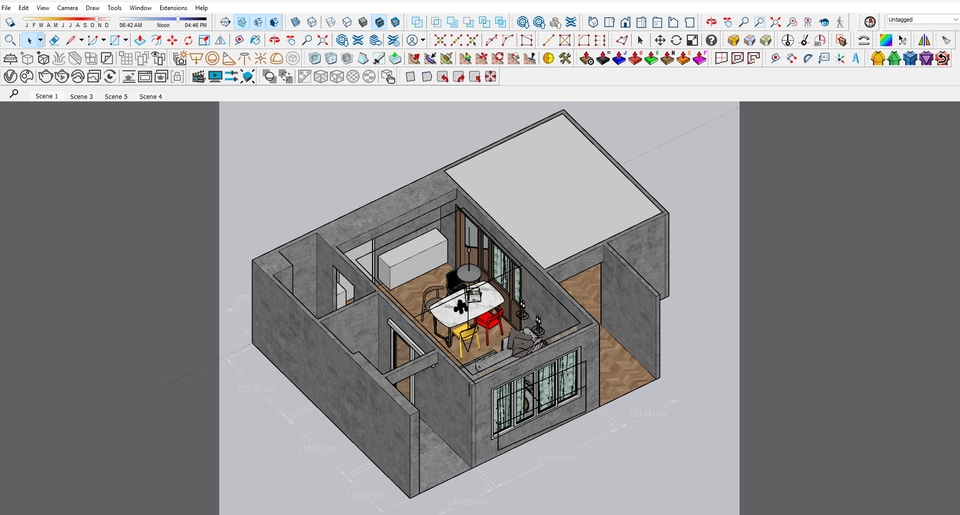Image resolution: width=960 pixels, height=515 pixels.
Task: Select the Move tool with red arrows
Action: pyautogui.click(x=172, y=40)
